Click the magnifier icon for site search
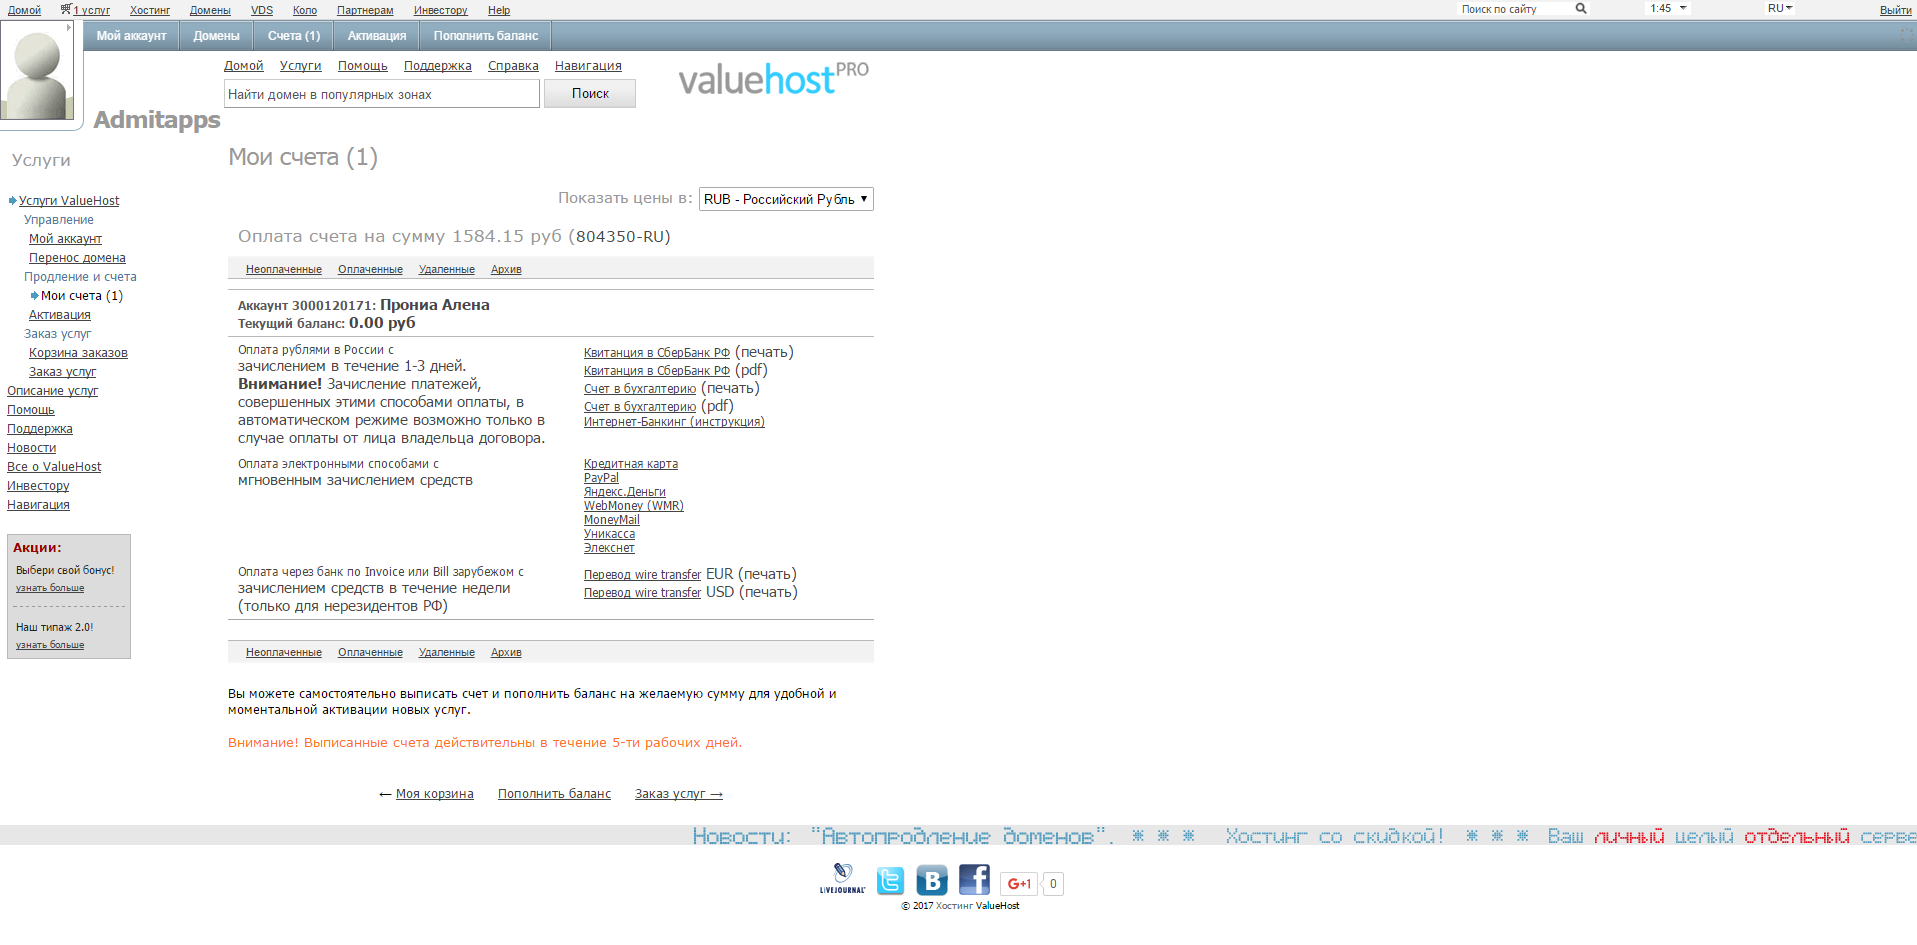 click(1580, 8)
